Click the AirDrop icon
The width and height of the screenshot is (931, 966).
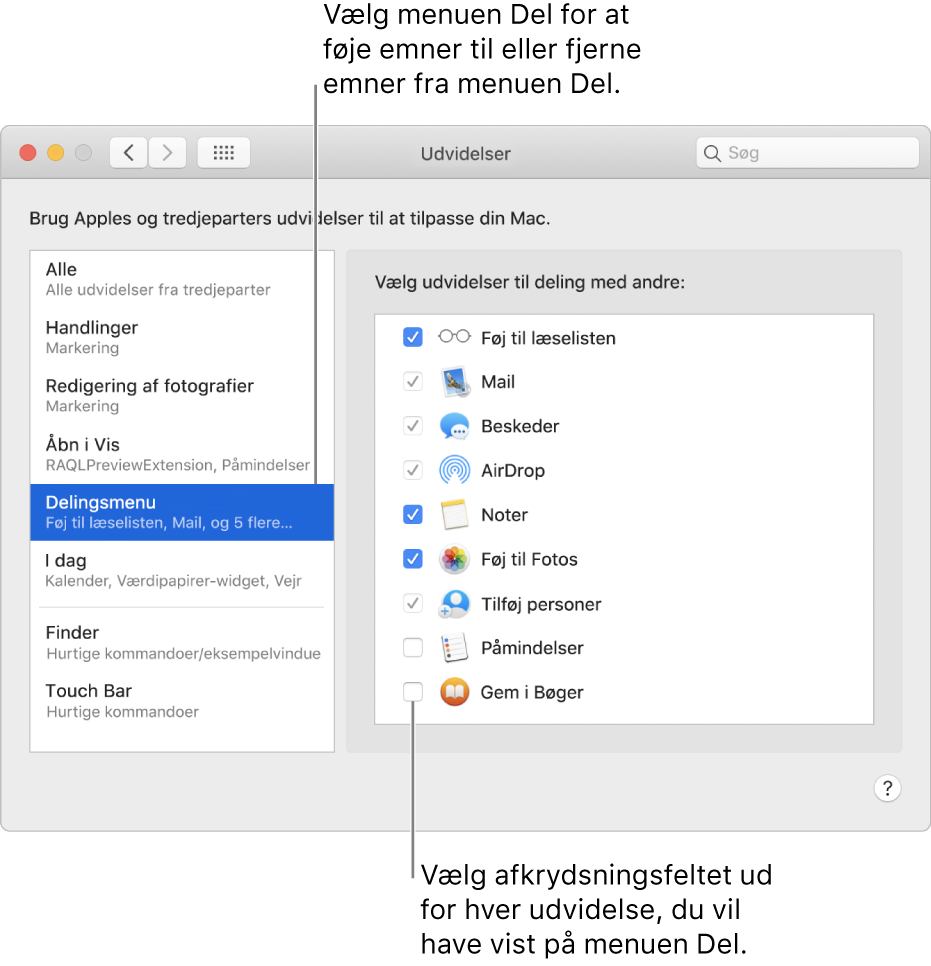[454, 470]
